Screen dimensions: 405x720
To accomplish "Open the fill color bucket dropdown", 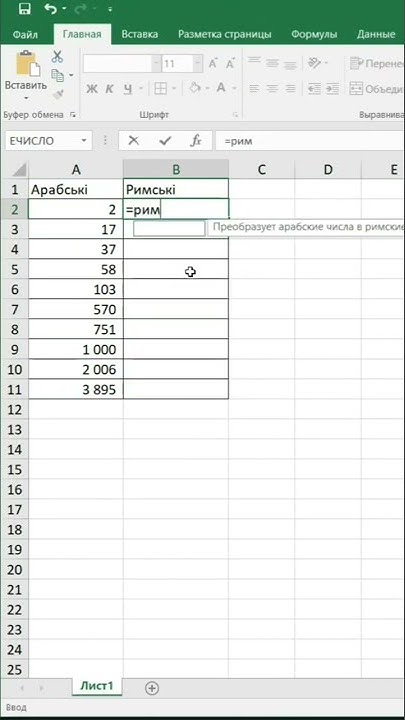I will coord(207,89).
